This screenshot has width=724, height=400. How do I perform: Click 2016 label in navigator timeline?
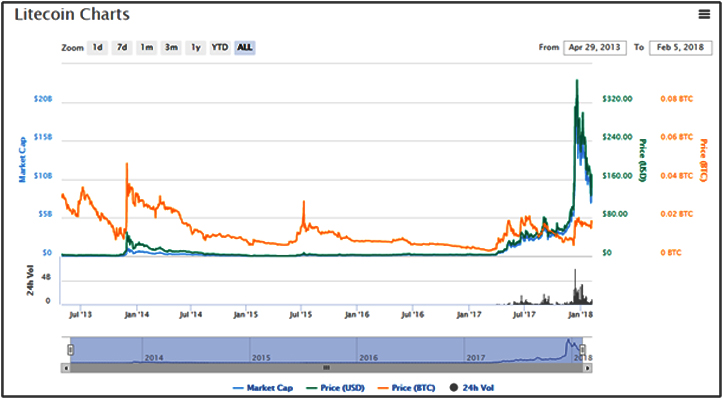pyautogui.click(x=368, y=358)
